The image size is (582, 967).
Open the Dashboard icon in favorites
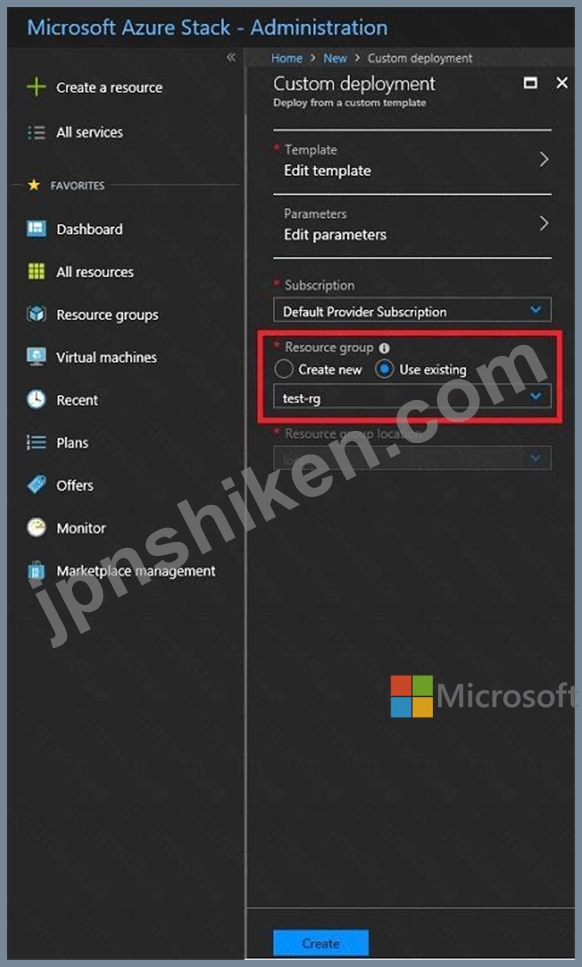pyautogui.click(x=36, y=229)
